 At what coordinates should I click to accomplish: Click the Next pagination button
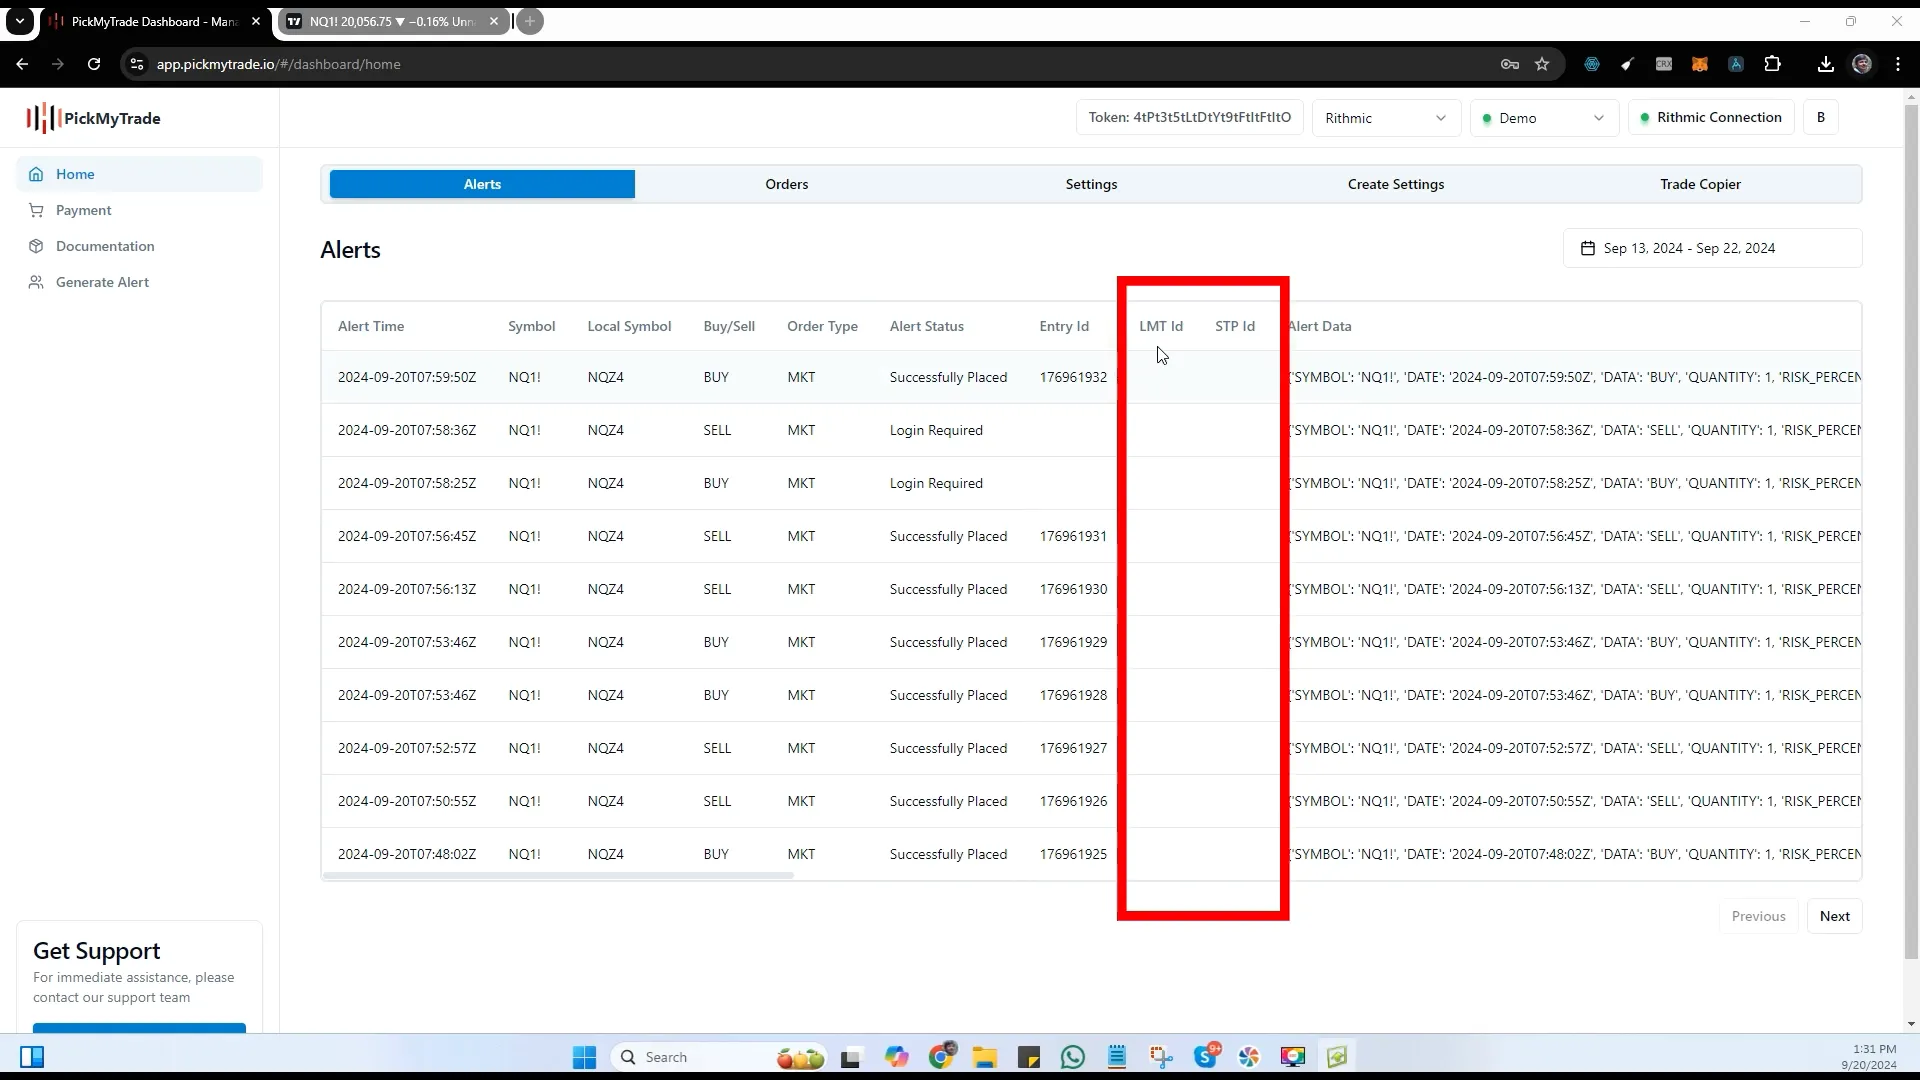pyautogui.click(x=1834, y=915)
